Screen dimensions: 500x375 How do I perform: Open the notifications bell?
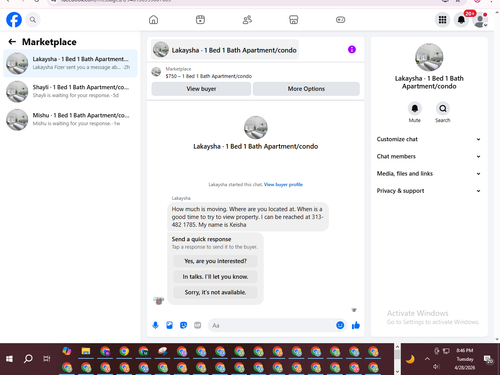point(461,20)
